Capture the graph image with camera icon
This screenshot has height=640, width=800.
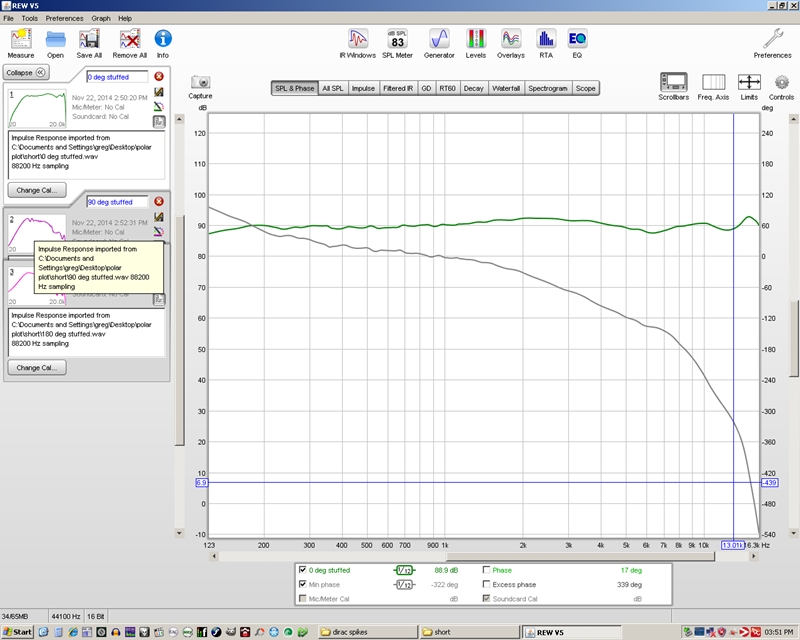tap(200, 87)
